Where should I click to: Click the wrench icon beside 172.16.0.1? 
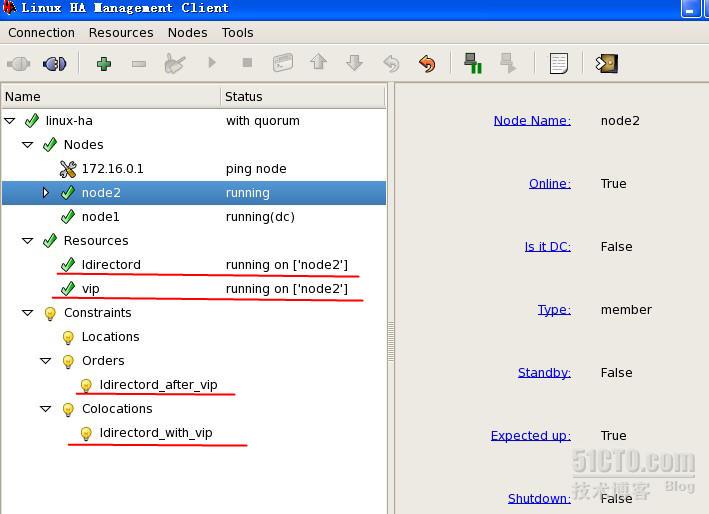coord(68,169)
